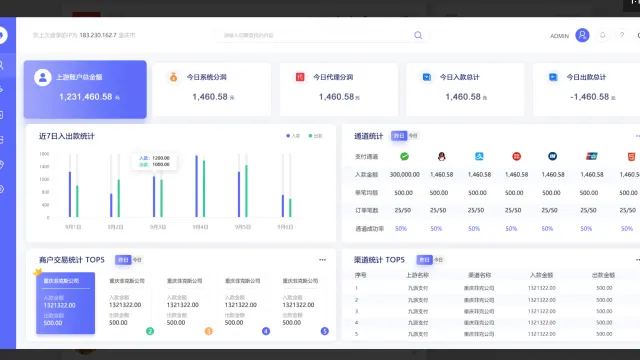Image resolution: width=640 pixels, height=360 pixels.
Task: Click 1321322.00 in table row 5
Action: pos(542,333)
